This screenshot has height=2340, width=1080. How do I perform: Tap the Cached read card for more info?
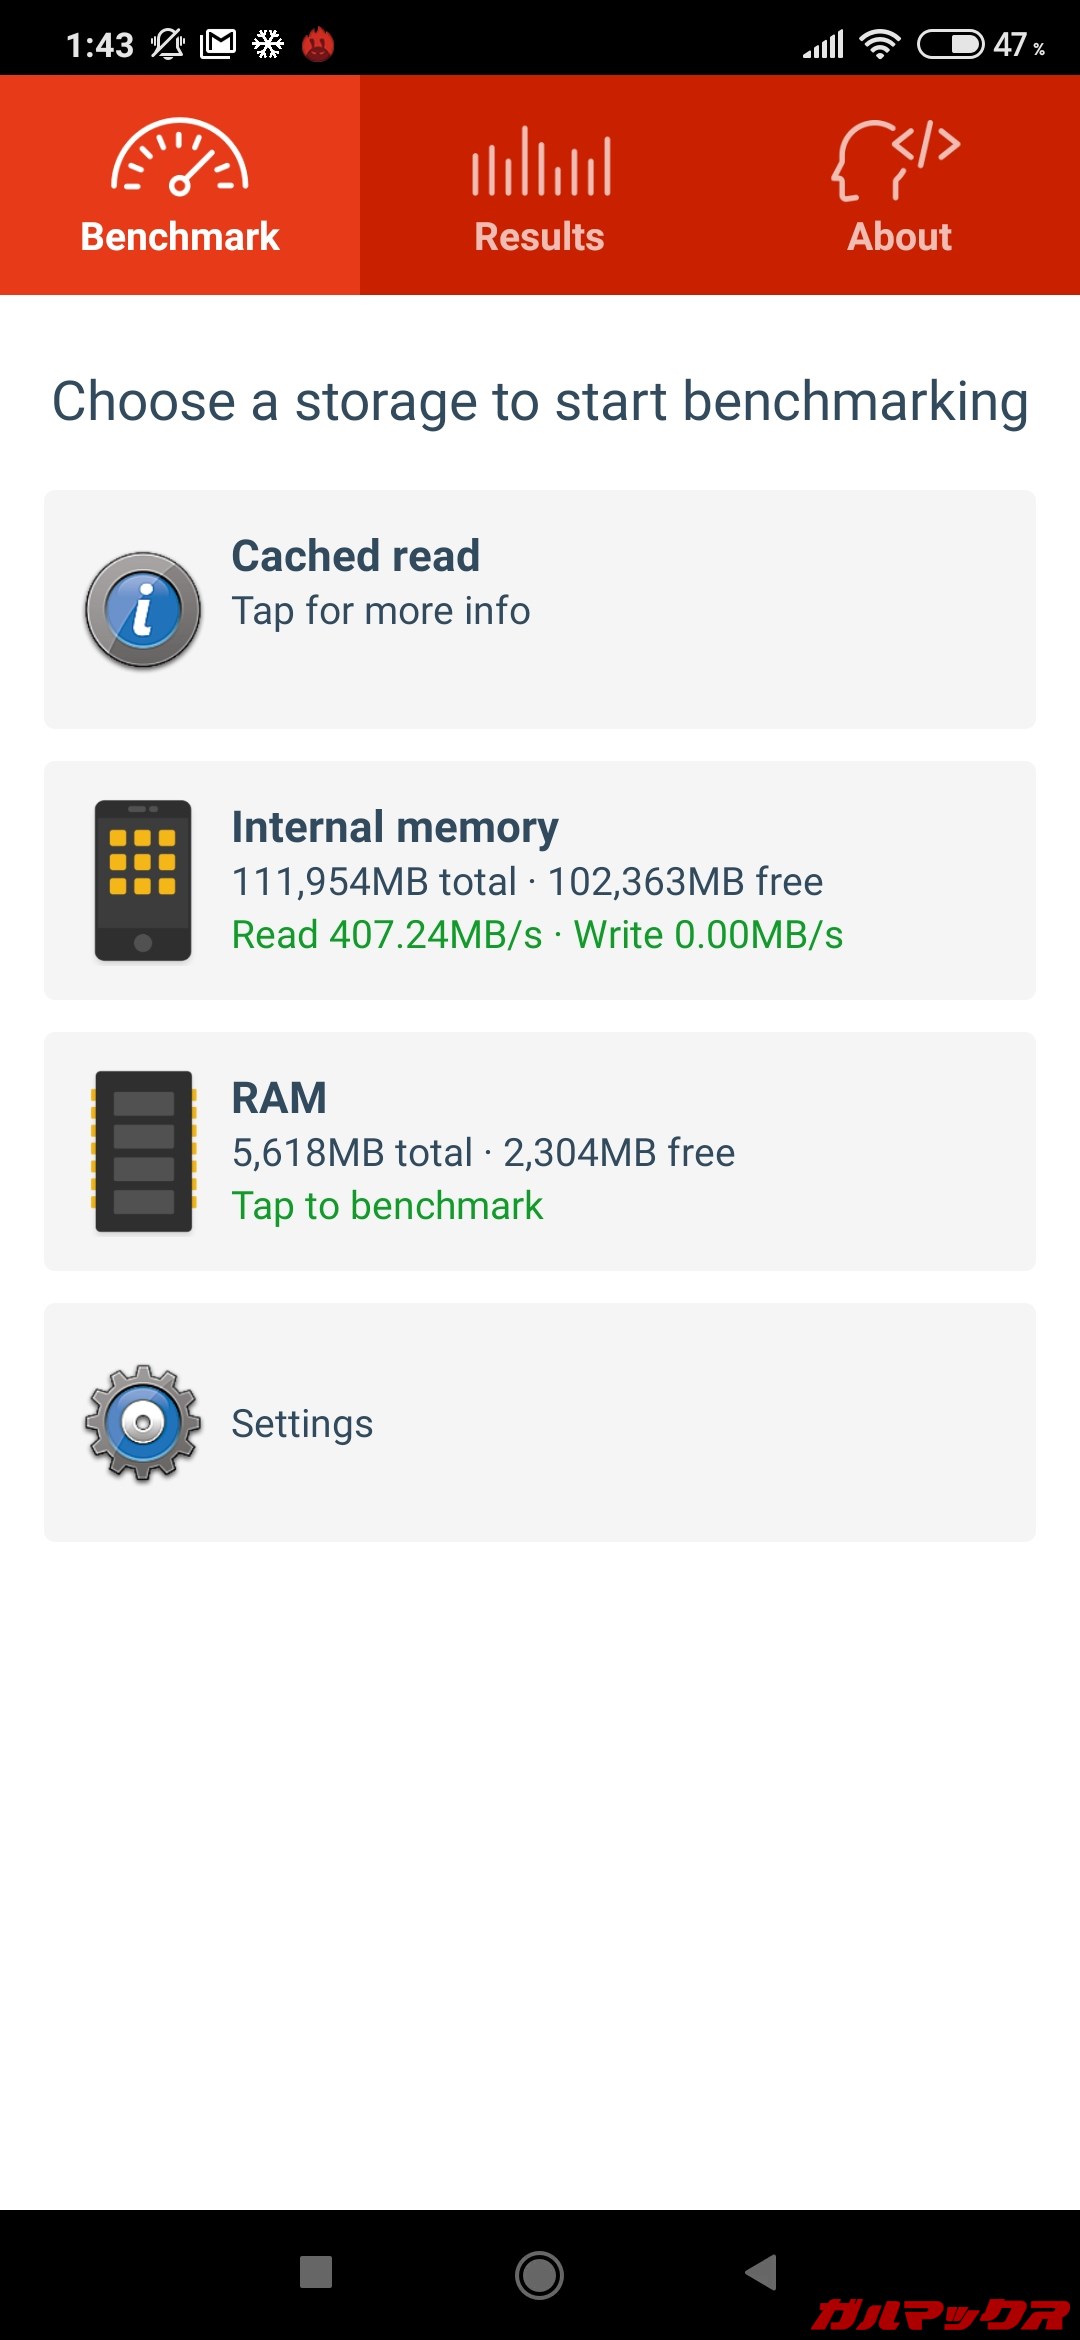click(539, 608)
